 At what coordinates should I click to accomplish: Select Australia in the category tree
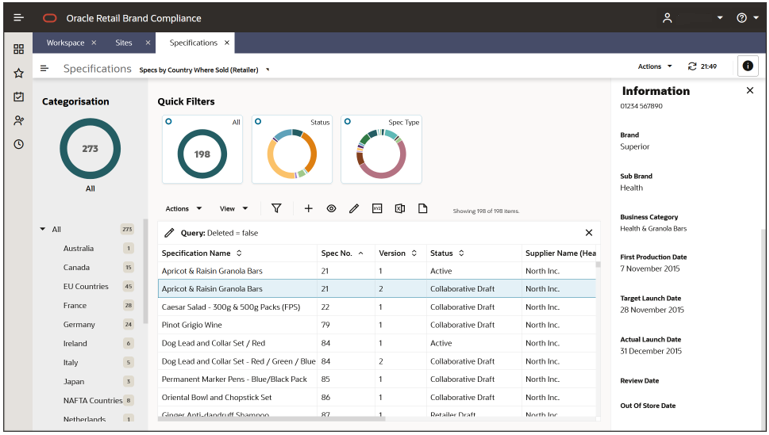pos(78,248)
